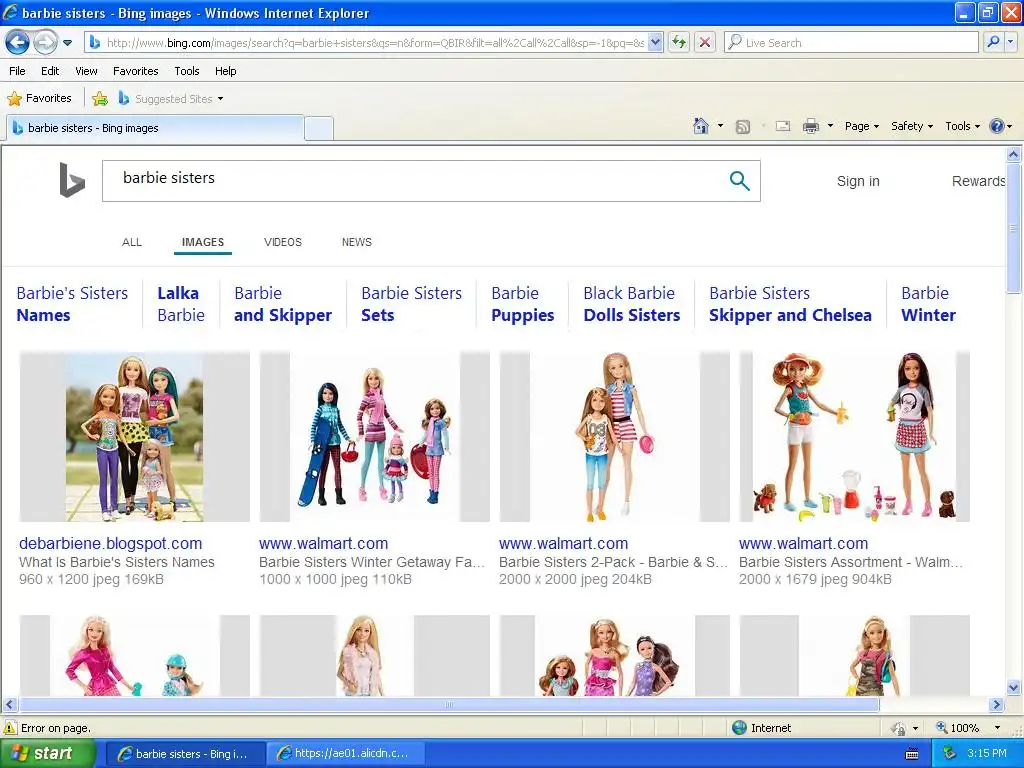Screen dimensions: 1024x768
Task: Click the Bing search magnifier icon
Action: pos(739,181)
